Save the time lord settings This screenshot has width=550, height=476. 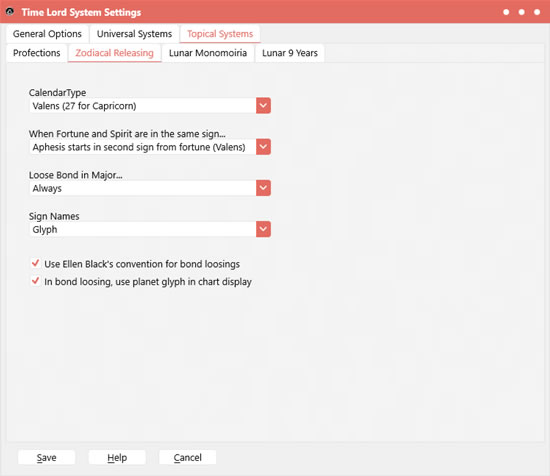(x=46, y=457)
